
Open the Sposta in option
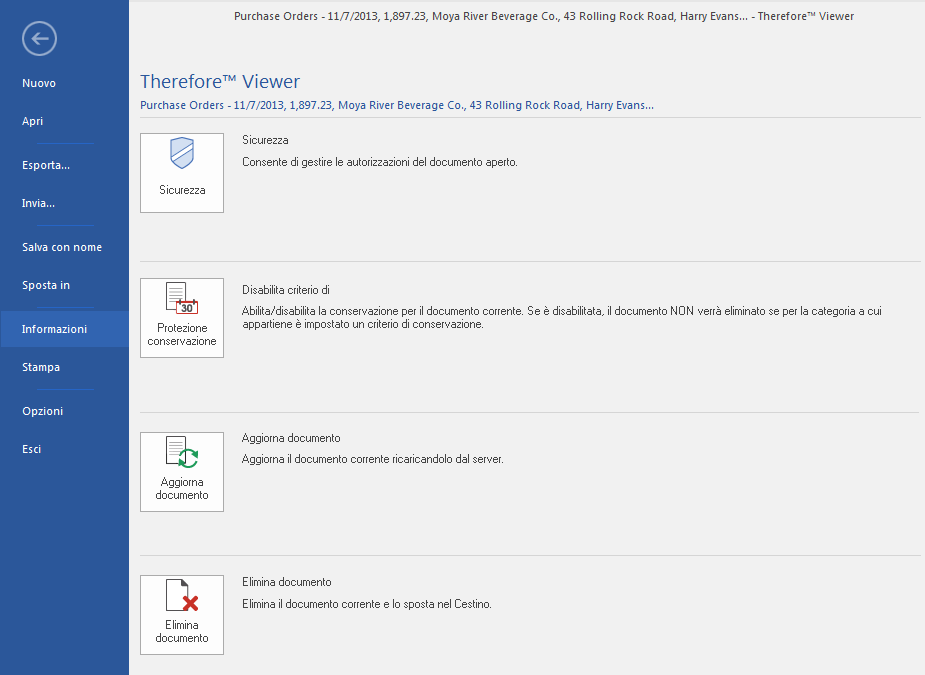click(x=46, y=285)
